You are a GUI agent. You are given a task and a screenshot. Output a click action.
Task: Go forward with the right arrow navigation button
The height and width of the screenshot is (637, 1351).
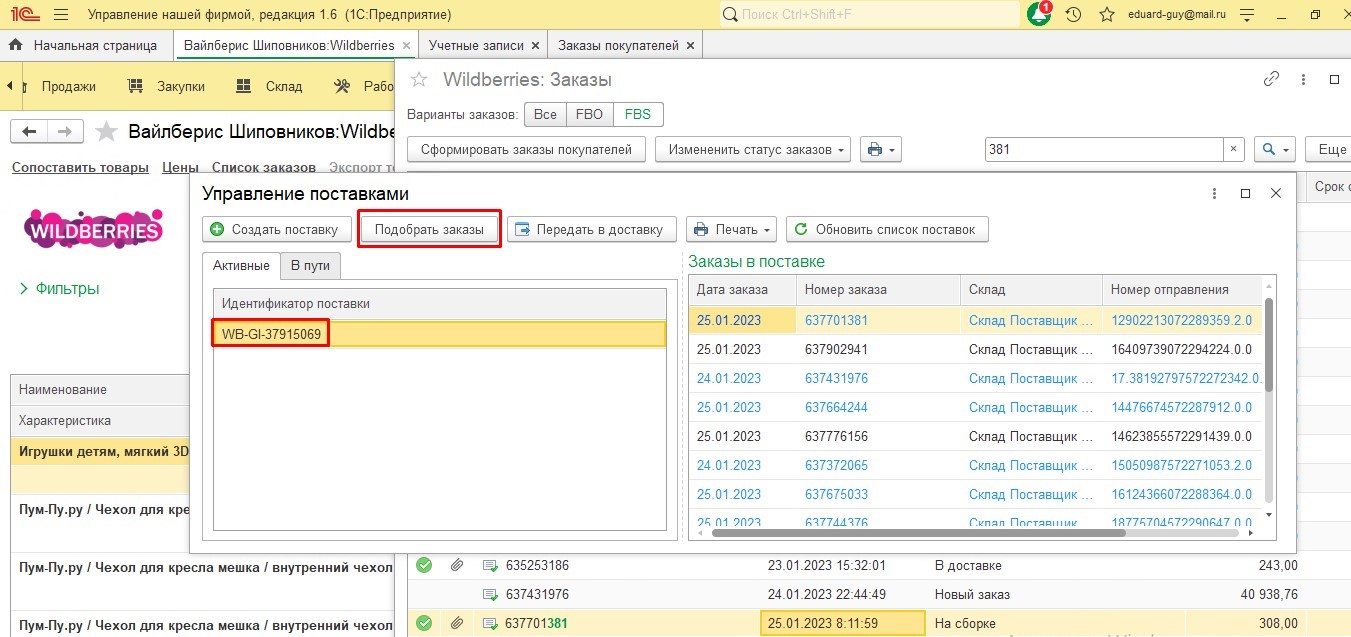(64, 132)
